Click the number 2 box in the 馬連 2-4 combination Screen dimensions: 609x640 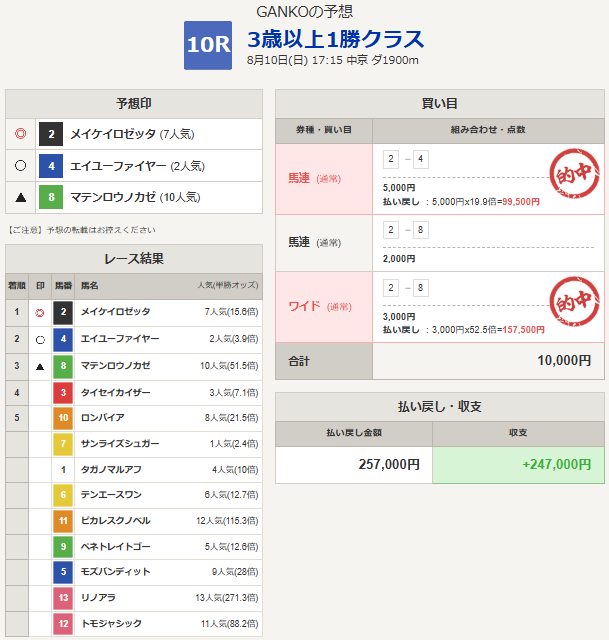[391, 159]
